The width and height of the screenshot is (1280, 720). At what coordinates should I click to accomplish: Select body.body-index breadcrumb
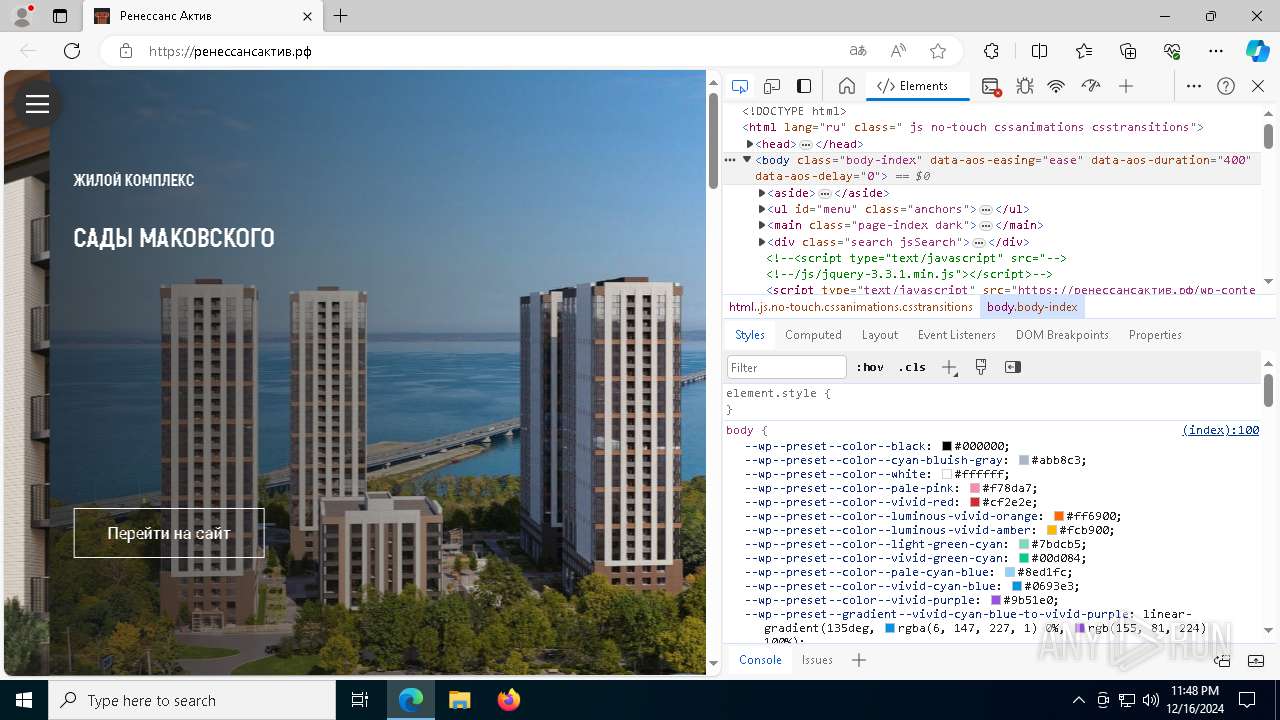click(1032, 307)
